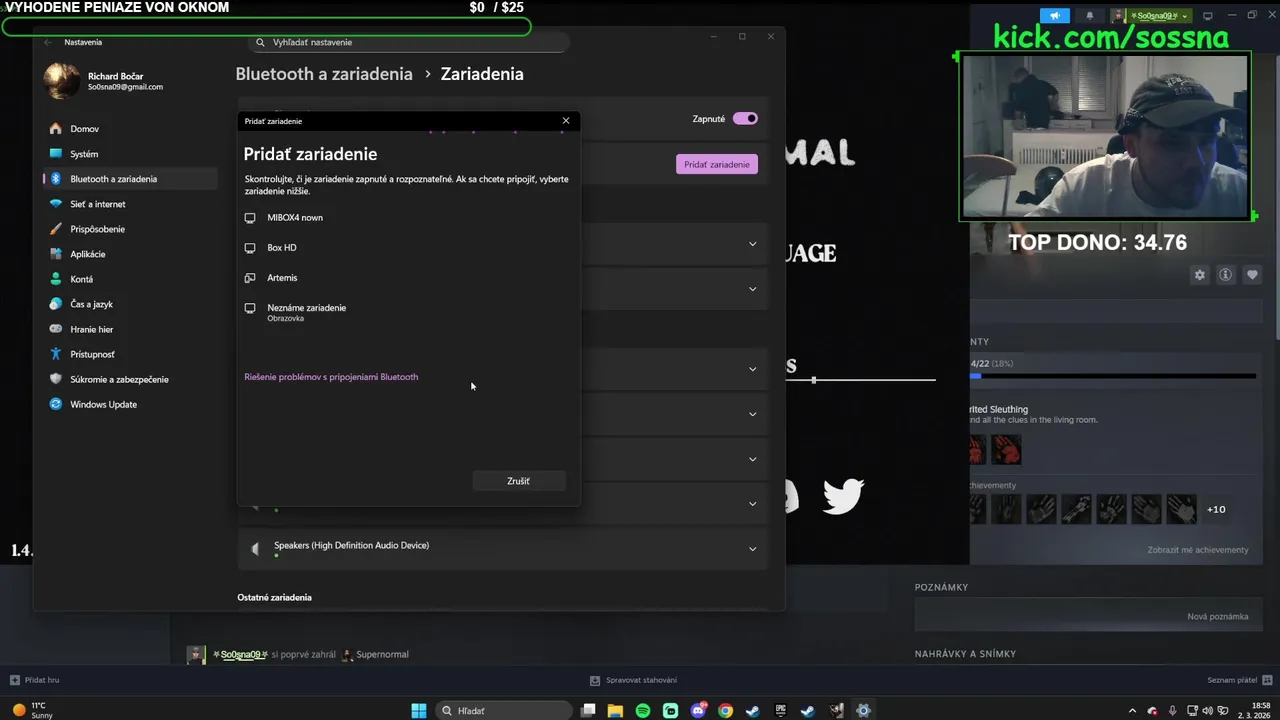Click Bluetooth a zariadenia breadcrumb

[x=324, y=74]
